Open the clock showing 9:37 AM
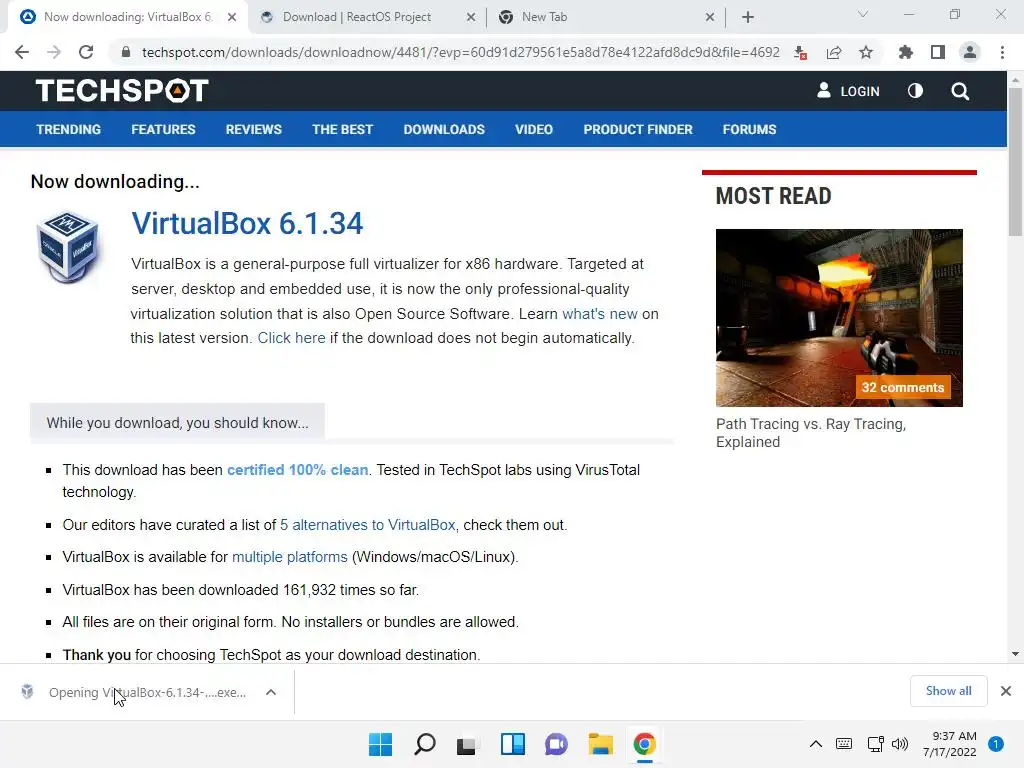Image resolution: width=1024 pixels, height=768 pixels. [x=950, y=744]
